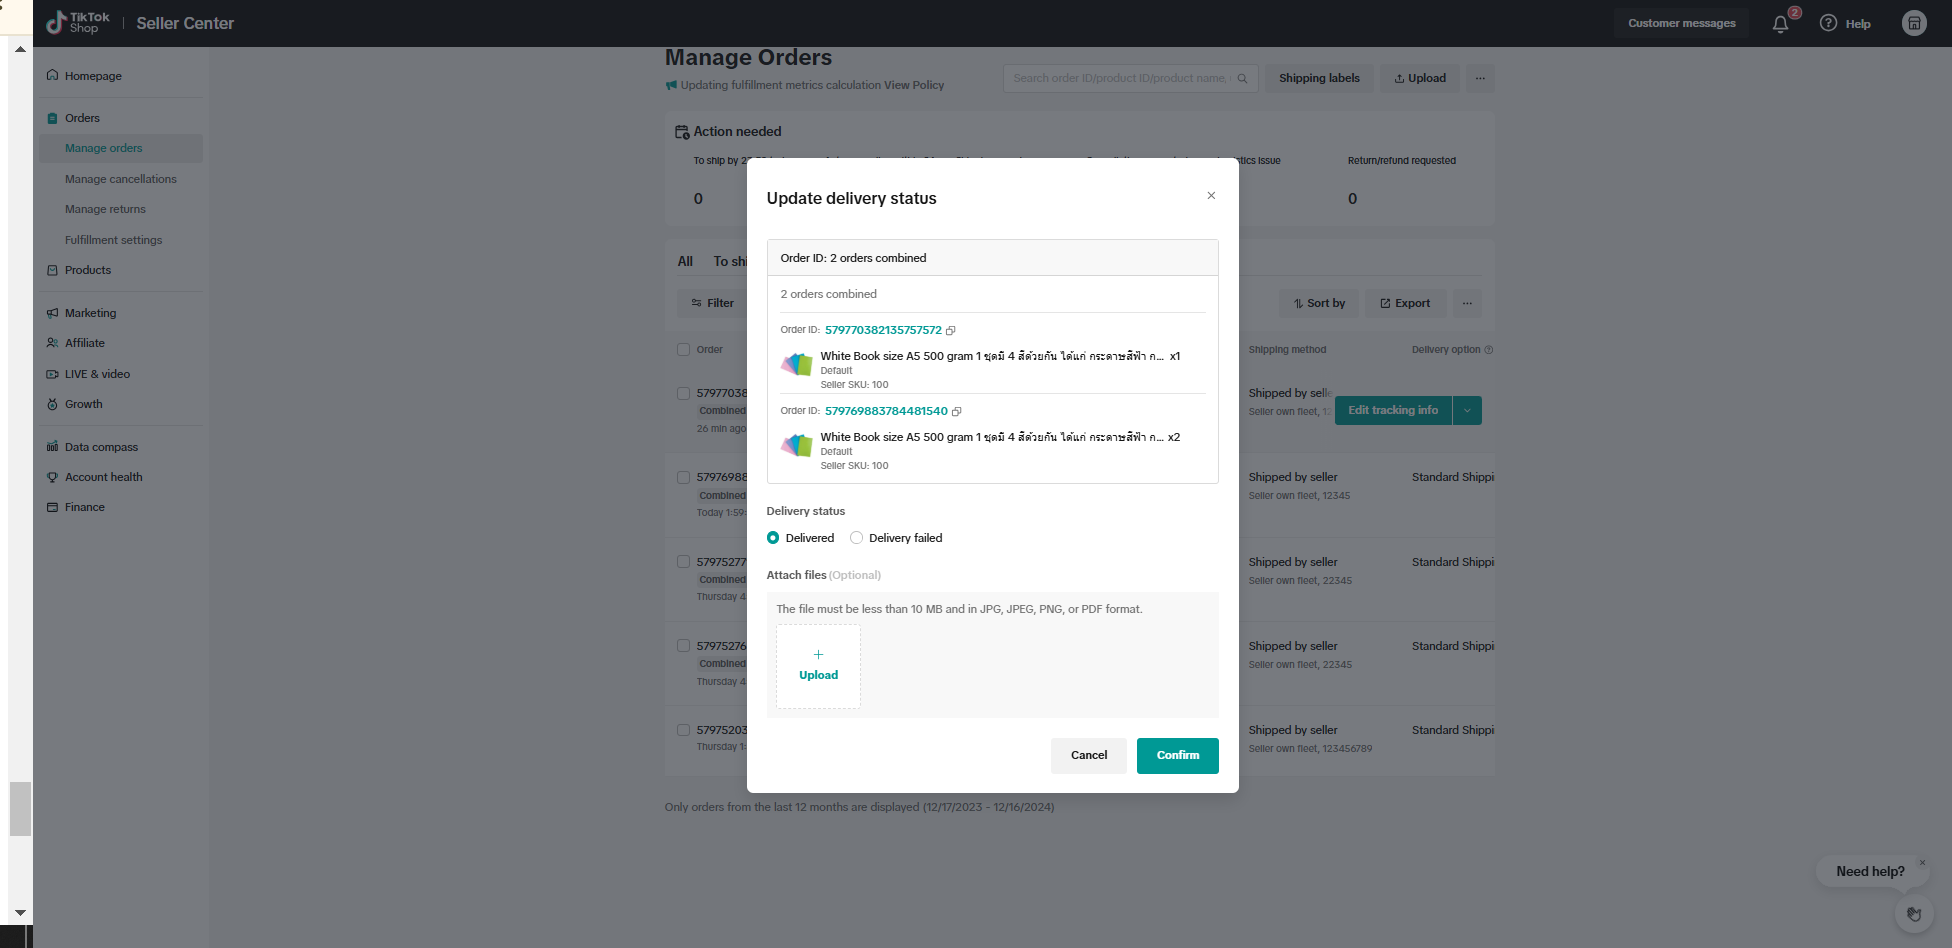Tick the select-all Order header checkbox
The height and width of the screenshot is (948, 1952).
tap(684, 350)
